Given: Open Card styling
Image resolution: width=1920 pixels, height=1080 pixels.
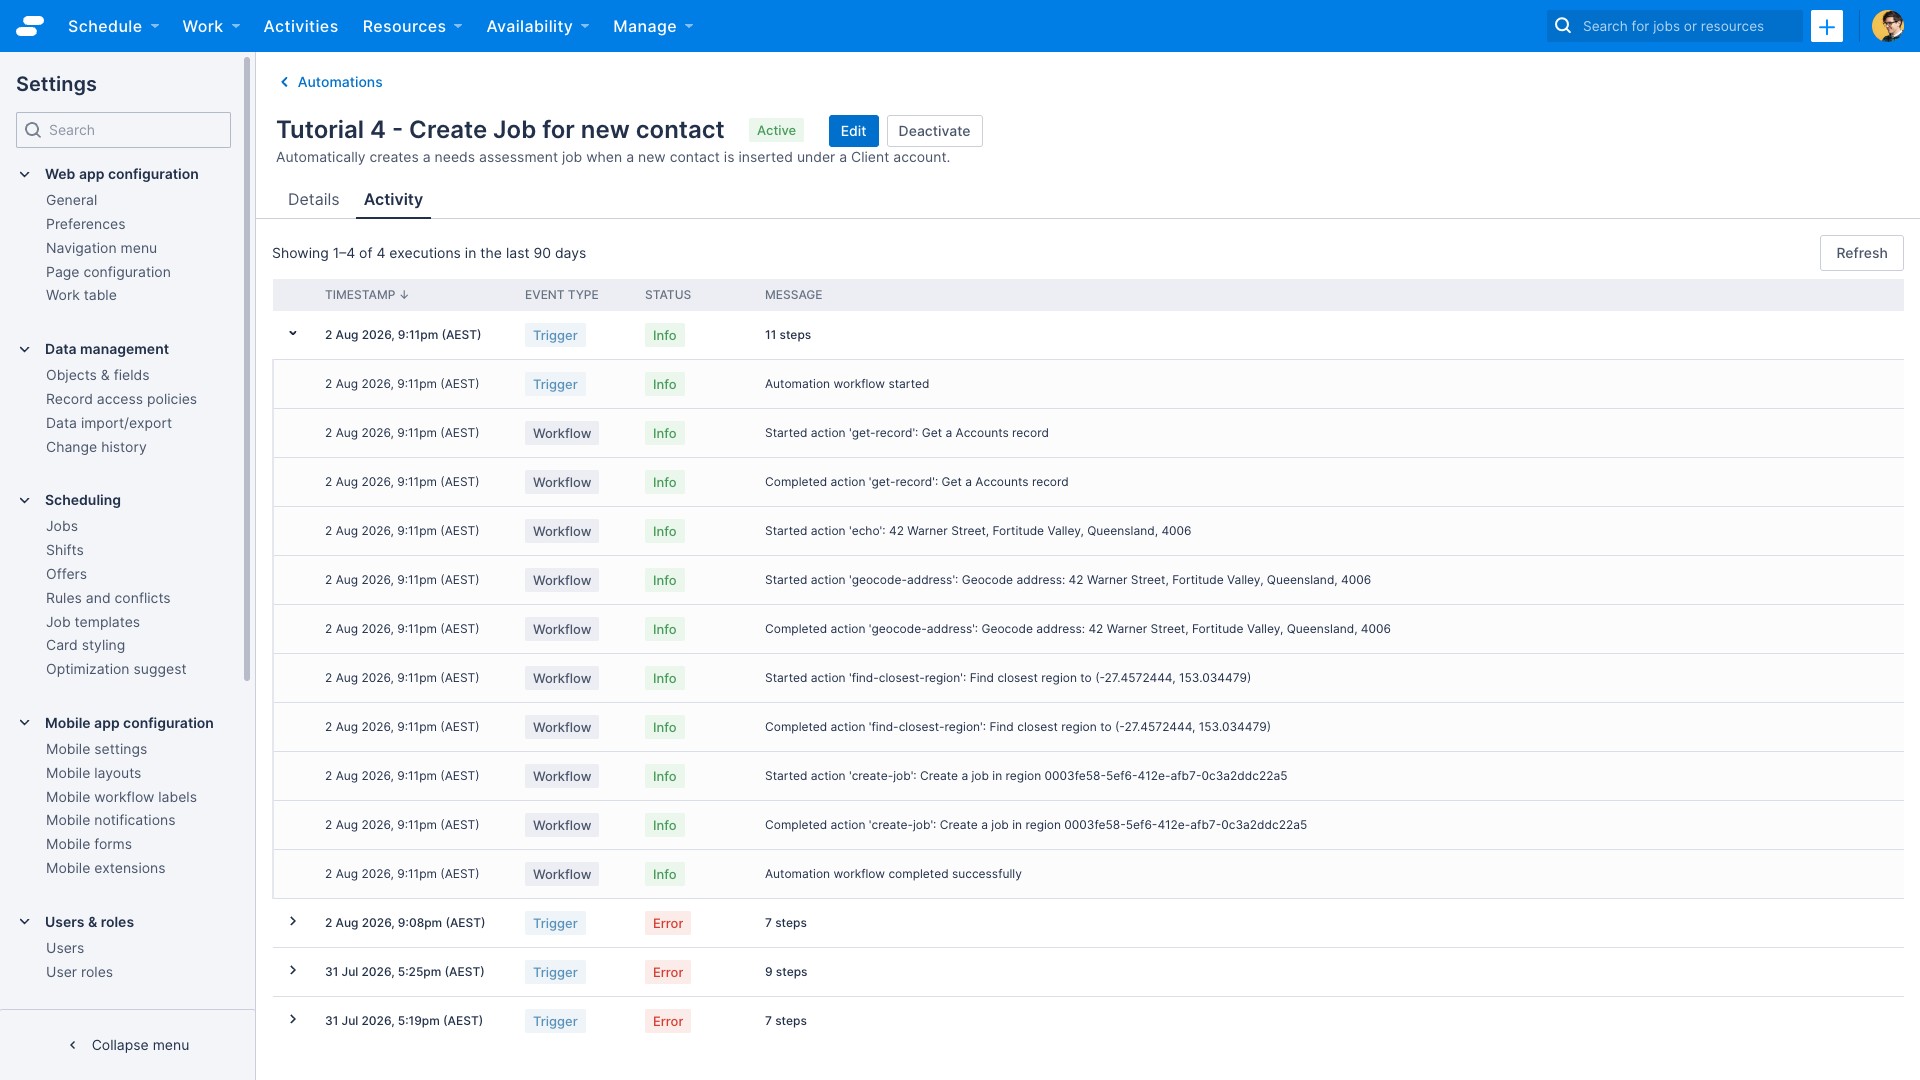Looking at the screenshot, I should tap(85, 645).
